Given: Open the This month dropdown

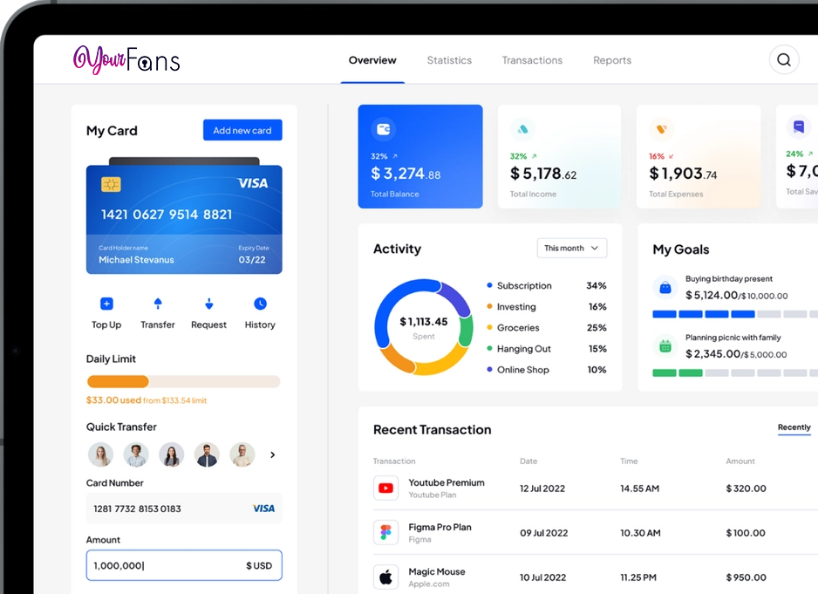Looking at the screenshot, I should pos(572,248).
